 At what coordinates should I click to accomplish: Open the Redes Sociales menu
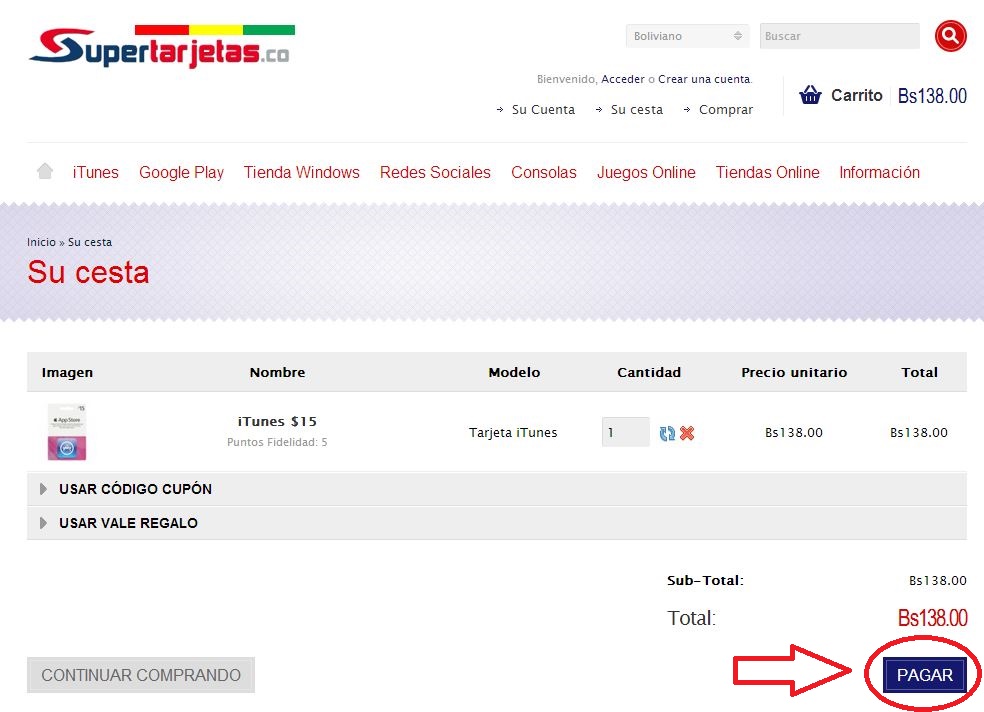click(435, 172)
